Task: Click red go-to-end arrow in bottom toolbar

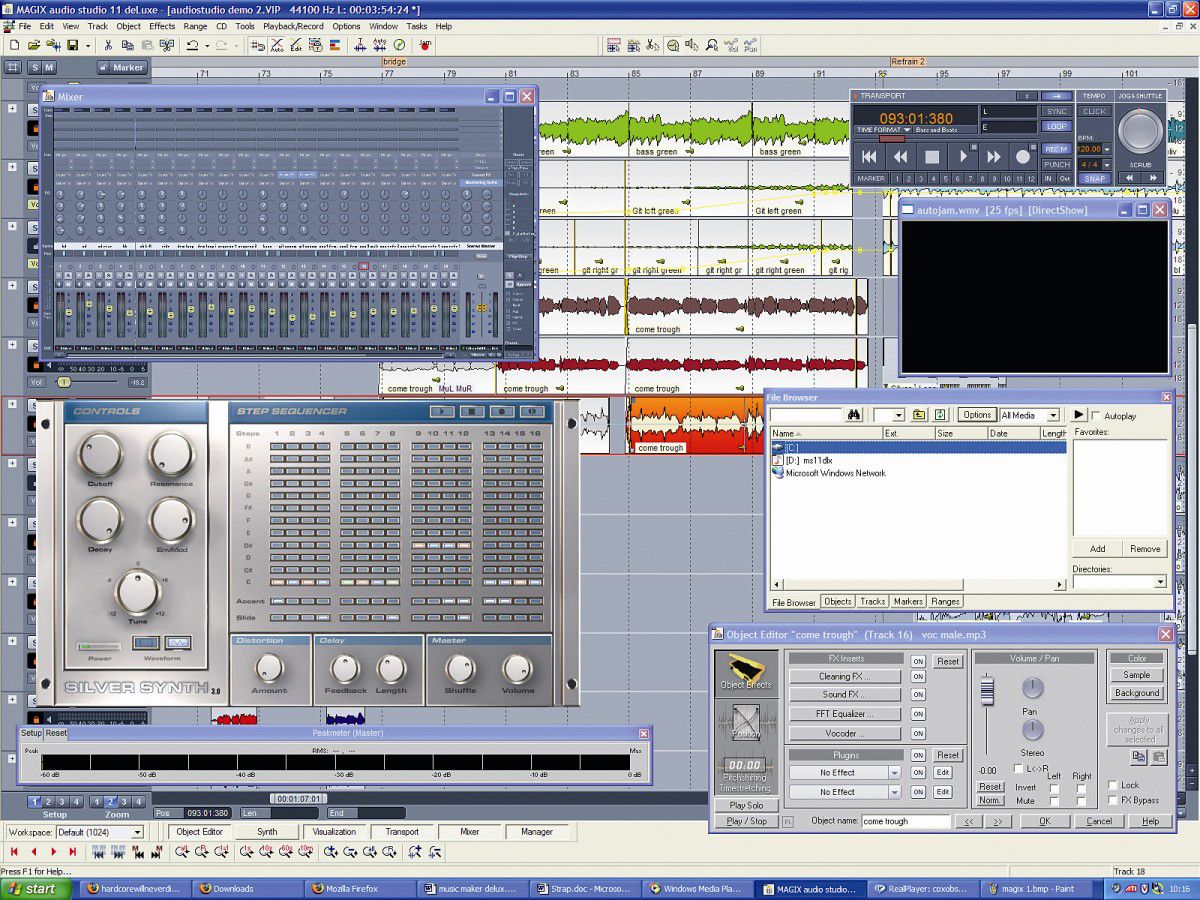Action: pos(72,852)
